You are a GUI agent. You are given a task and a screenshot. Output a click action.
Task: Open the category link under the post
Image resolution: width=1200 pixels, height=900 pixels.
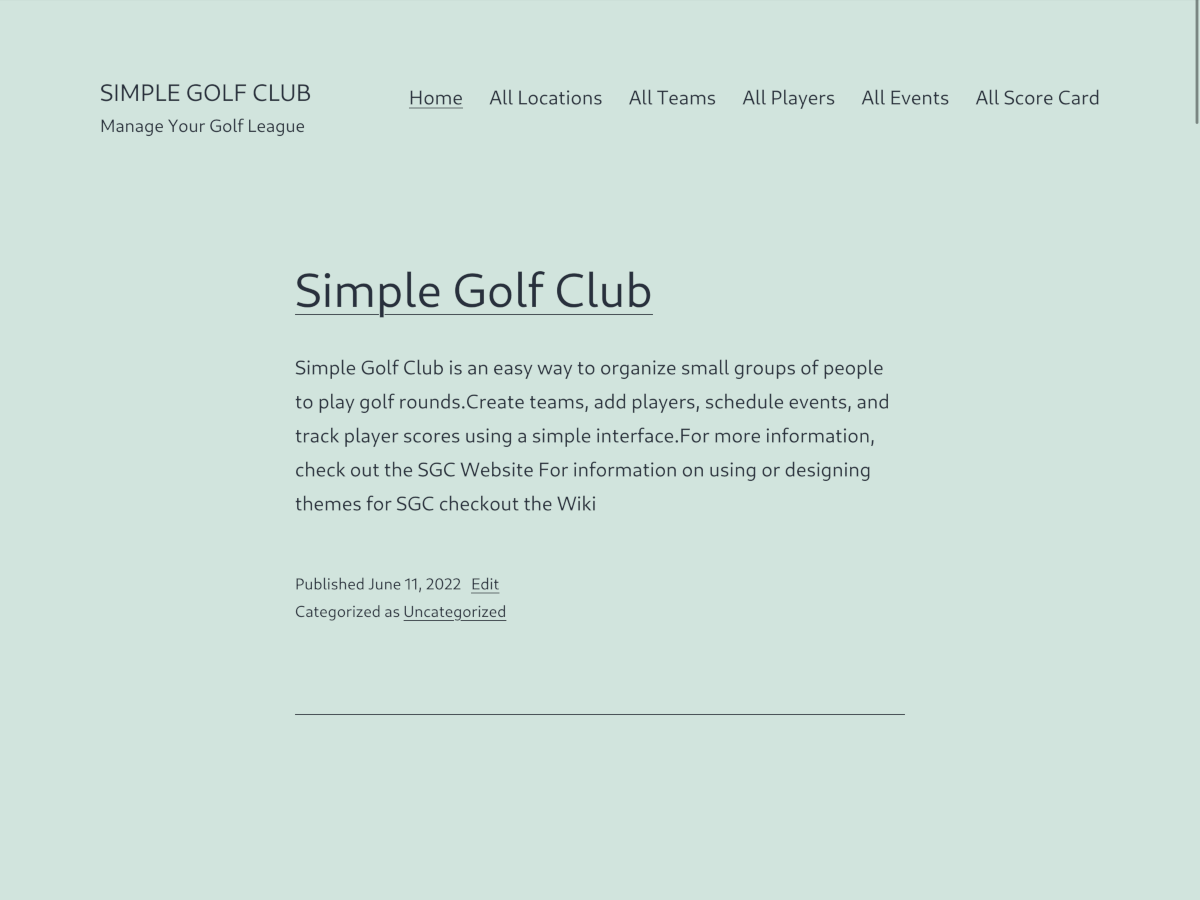coord(454,611)
